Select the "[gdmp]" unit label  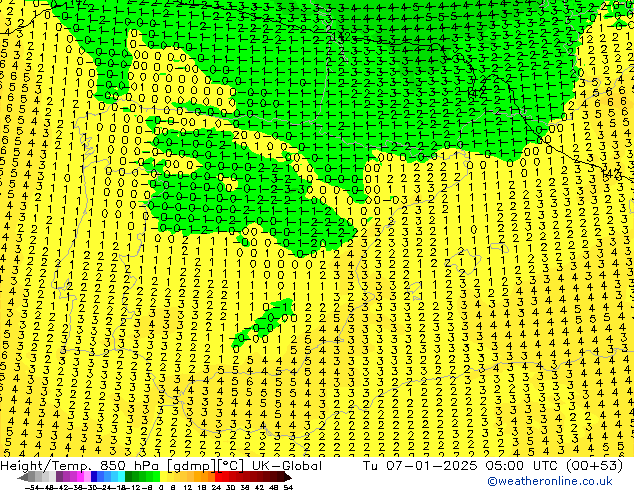tap(192, 466)
